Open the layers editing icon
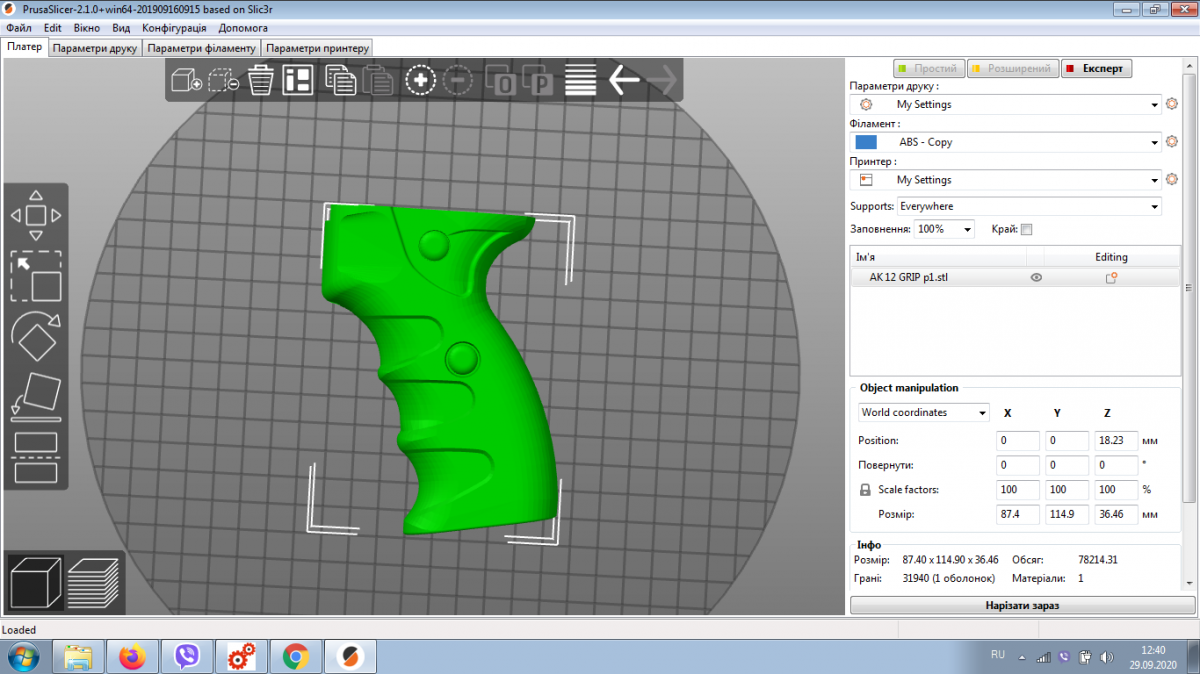Image resolution: width=1200 pixels, height=674 pixels. click(x=580, y=81)
